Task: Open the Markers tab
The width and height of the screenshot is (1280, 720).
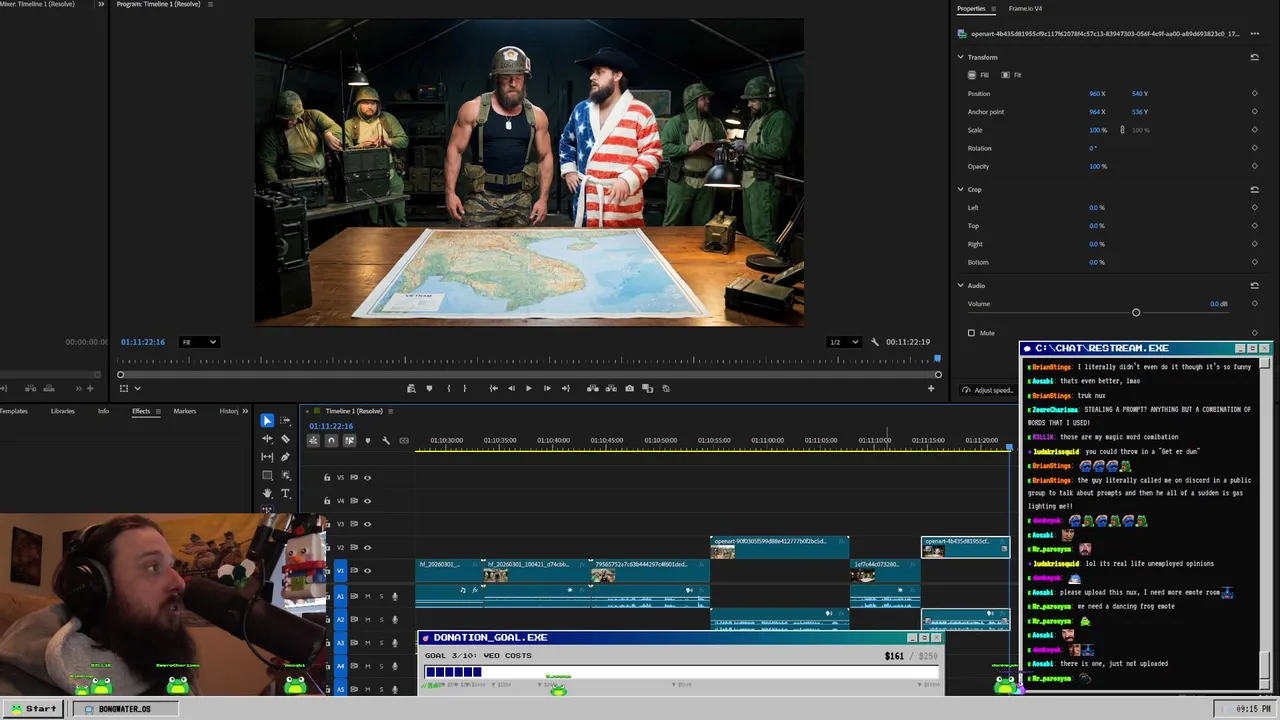Action: click(x=185, y=411)
